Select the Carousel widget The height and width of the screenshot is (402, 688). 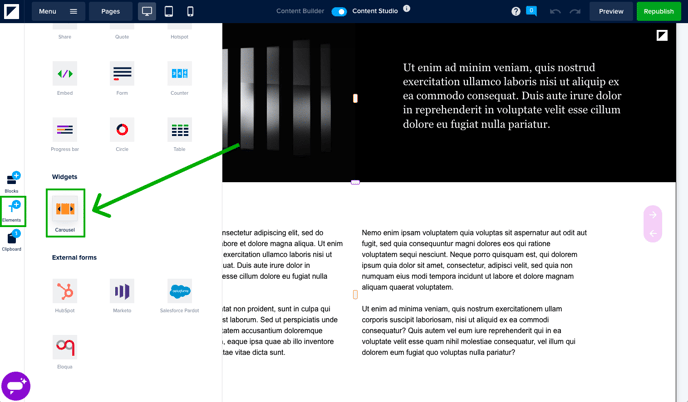pyautogui.click(x=65, y=211)
